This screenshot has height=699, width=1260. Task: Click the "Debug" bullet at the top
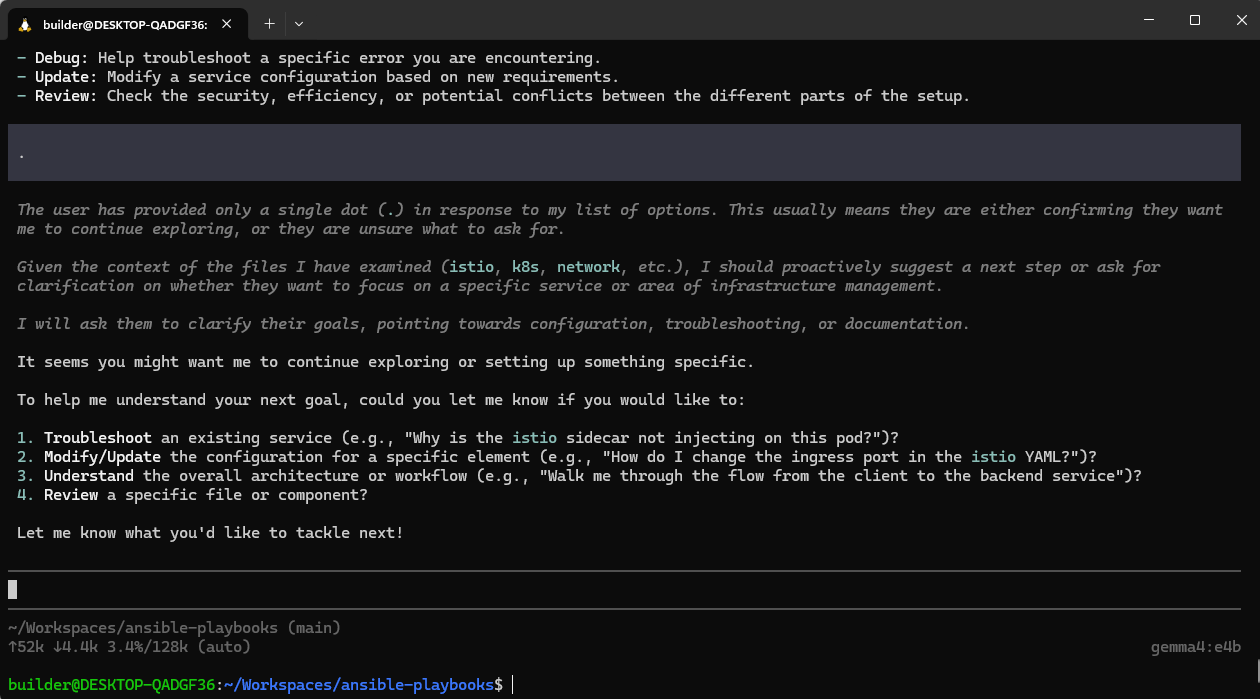(62, 58)
